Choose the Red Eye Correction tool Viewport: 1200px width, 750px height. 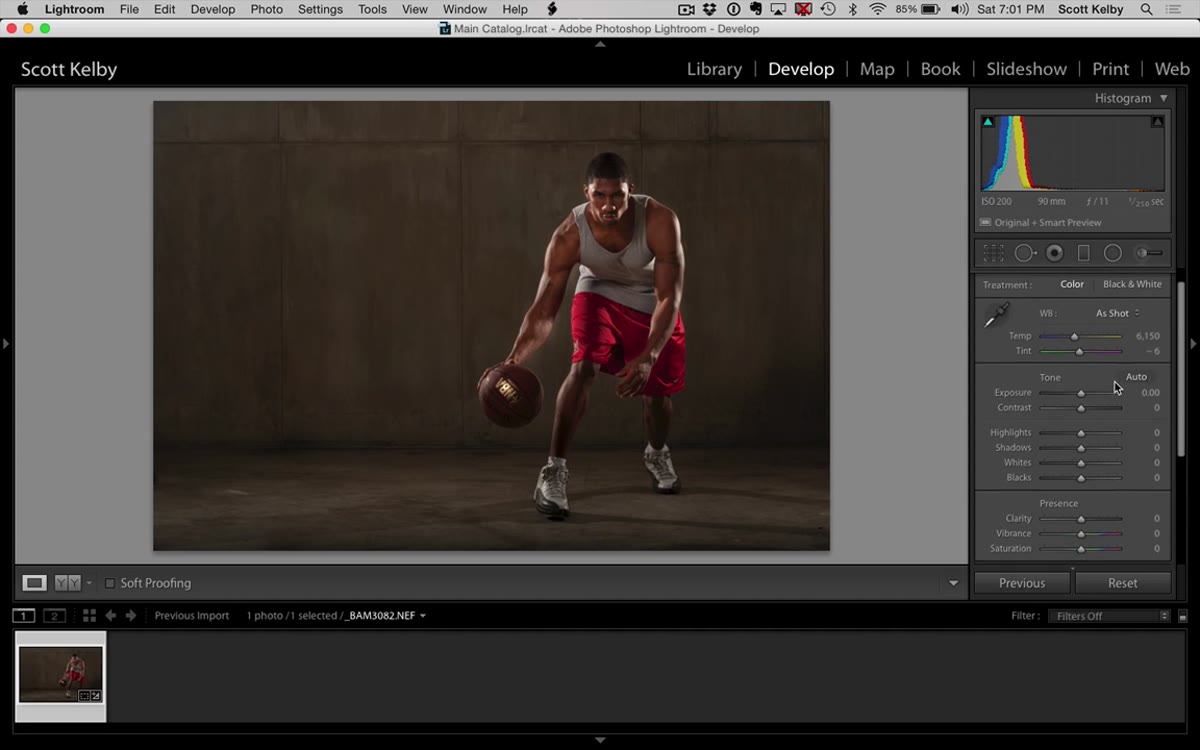(x=1054, y=253)
